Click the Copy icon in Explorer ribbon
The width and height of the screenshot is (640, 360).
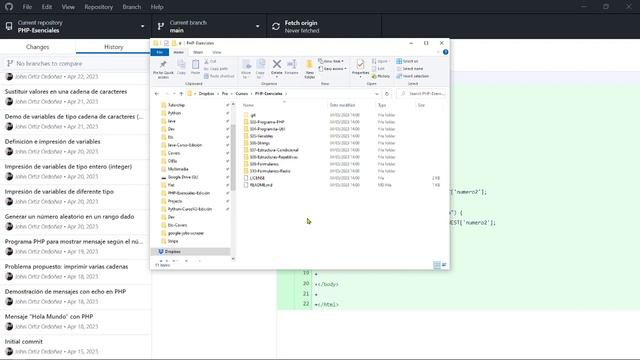pyautogui.click(x=181, y=64)
